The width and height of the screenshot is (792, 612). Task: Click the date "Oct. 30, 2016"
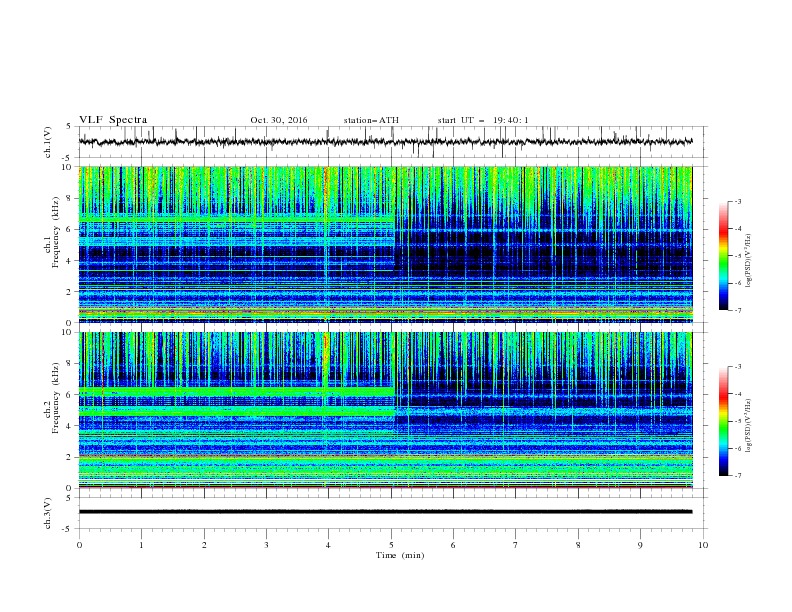[279, 120]
